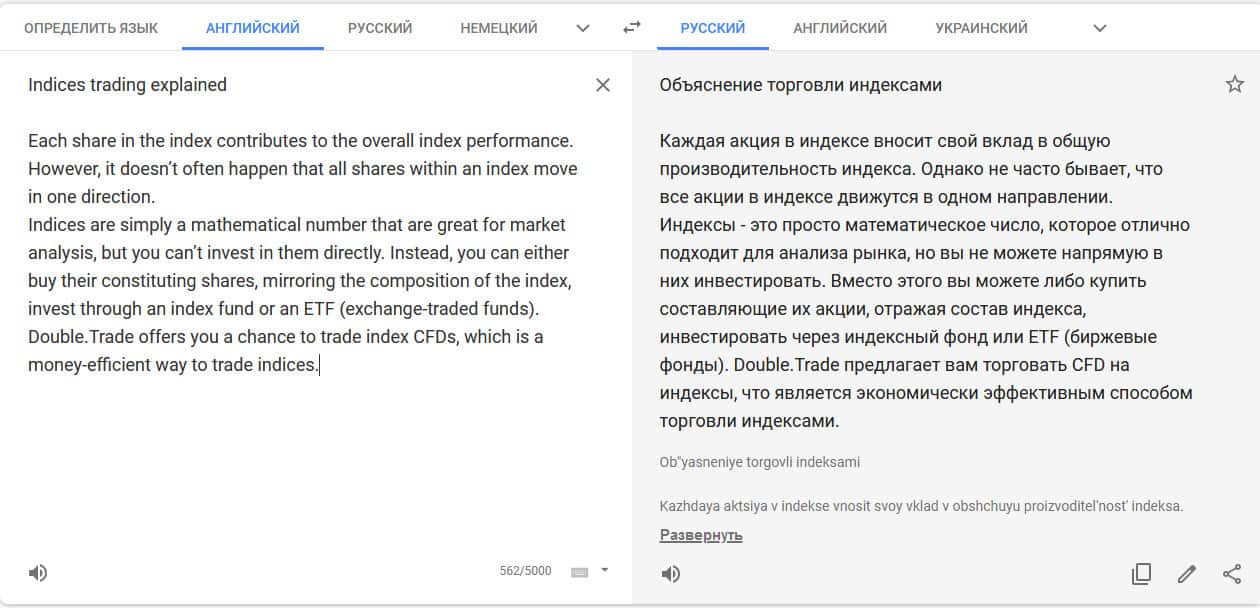Listen to the English source text
The height and width of the screenshot is (608, 1260).
pyautogui.click(x=38, y=573)
